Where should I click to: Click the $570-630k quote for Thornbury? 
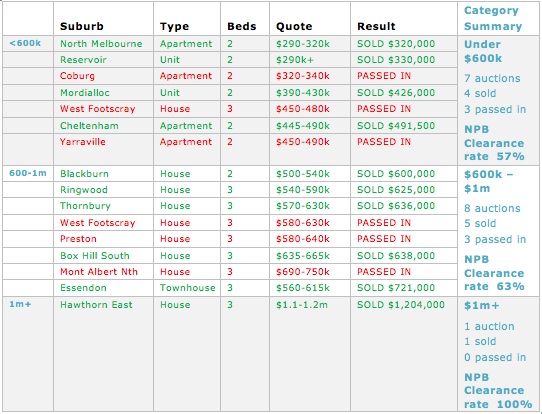tap(302, 206)
